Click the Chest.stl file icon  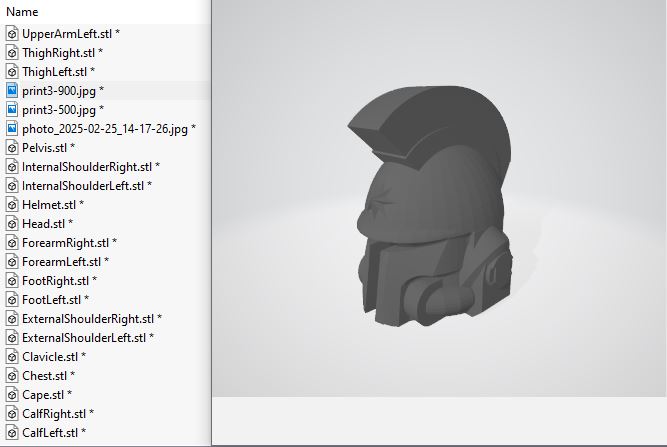coord(12,376)
